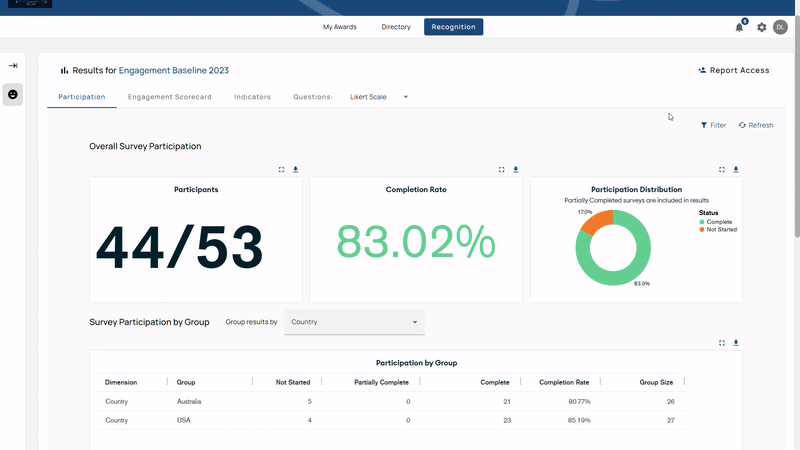Expand the Completion Rate card to fullscreen
Image resolution: width=800 pixels, height=450 pixels.
pyautogui.click(x=502, y=169)
